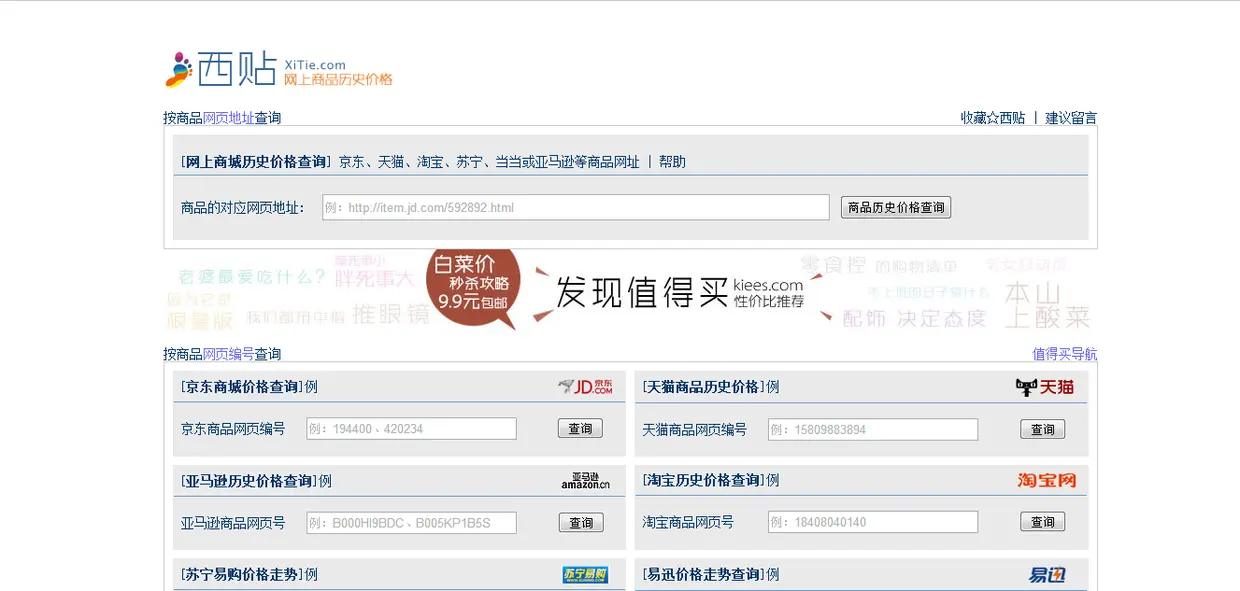Click 查询 button for Tmall product number

[x=1042, y=429]
